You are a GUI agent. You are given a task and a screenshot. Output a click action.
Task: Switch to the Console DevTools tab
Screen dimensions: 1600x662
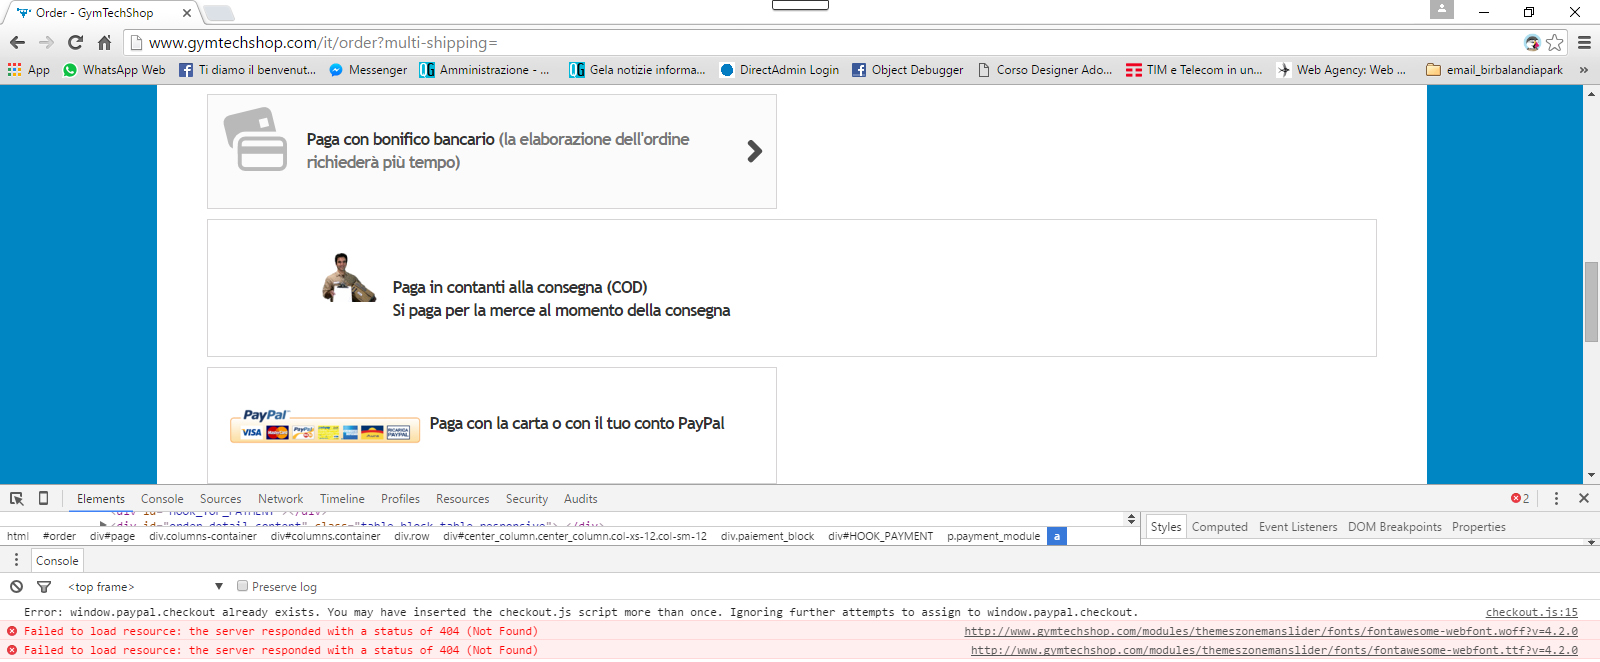[162, 499]
